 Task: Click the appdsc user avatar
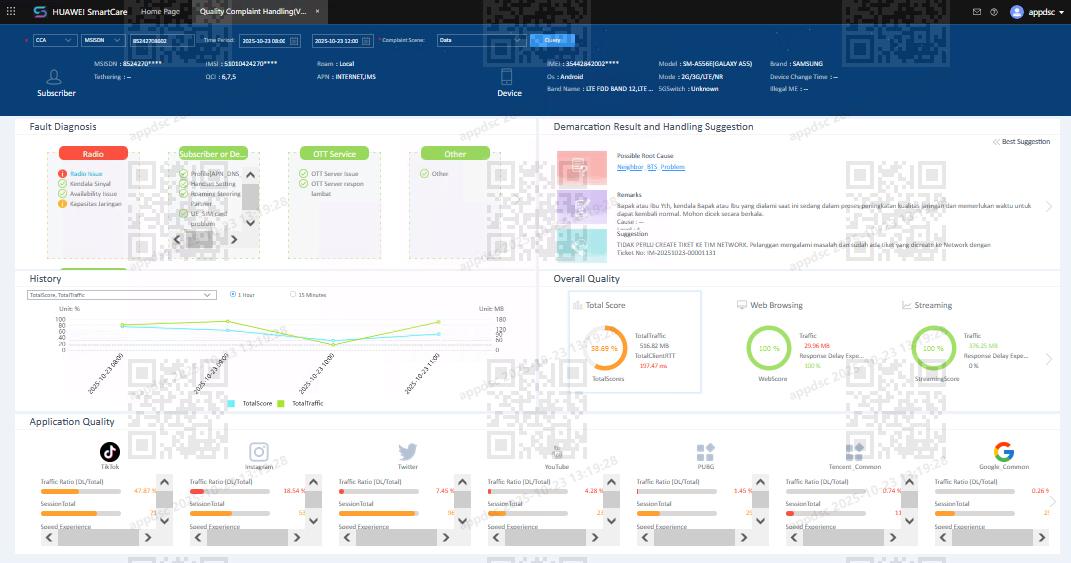coord(1016,12)
